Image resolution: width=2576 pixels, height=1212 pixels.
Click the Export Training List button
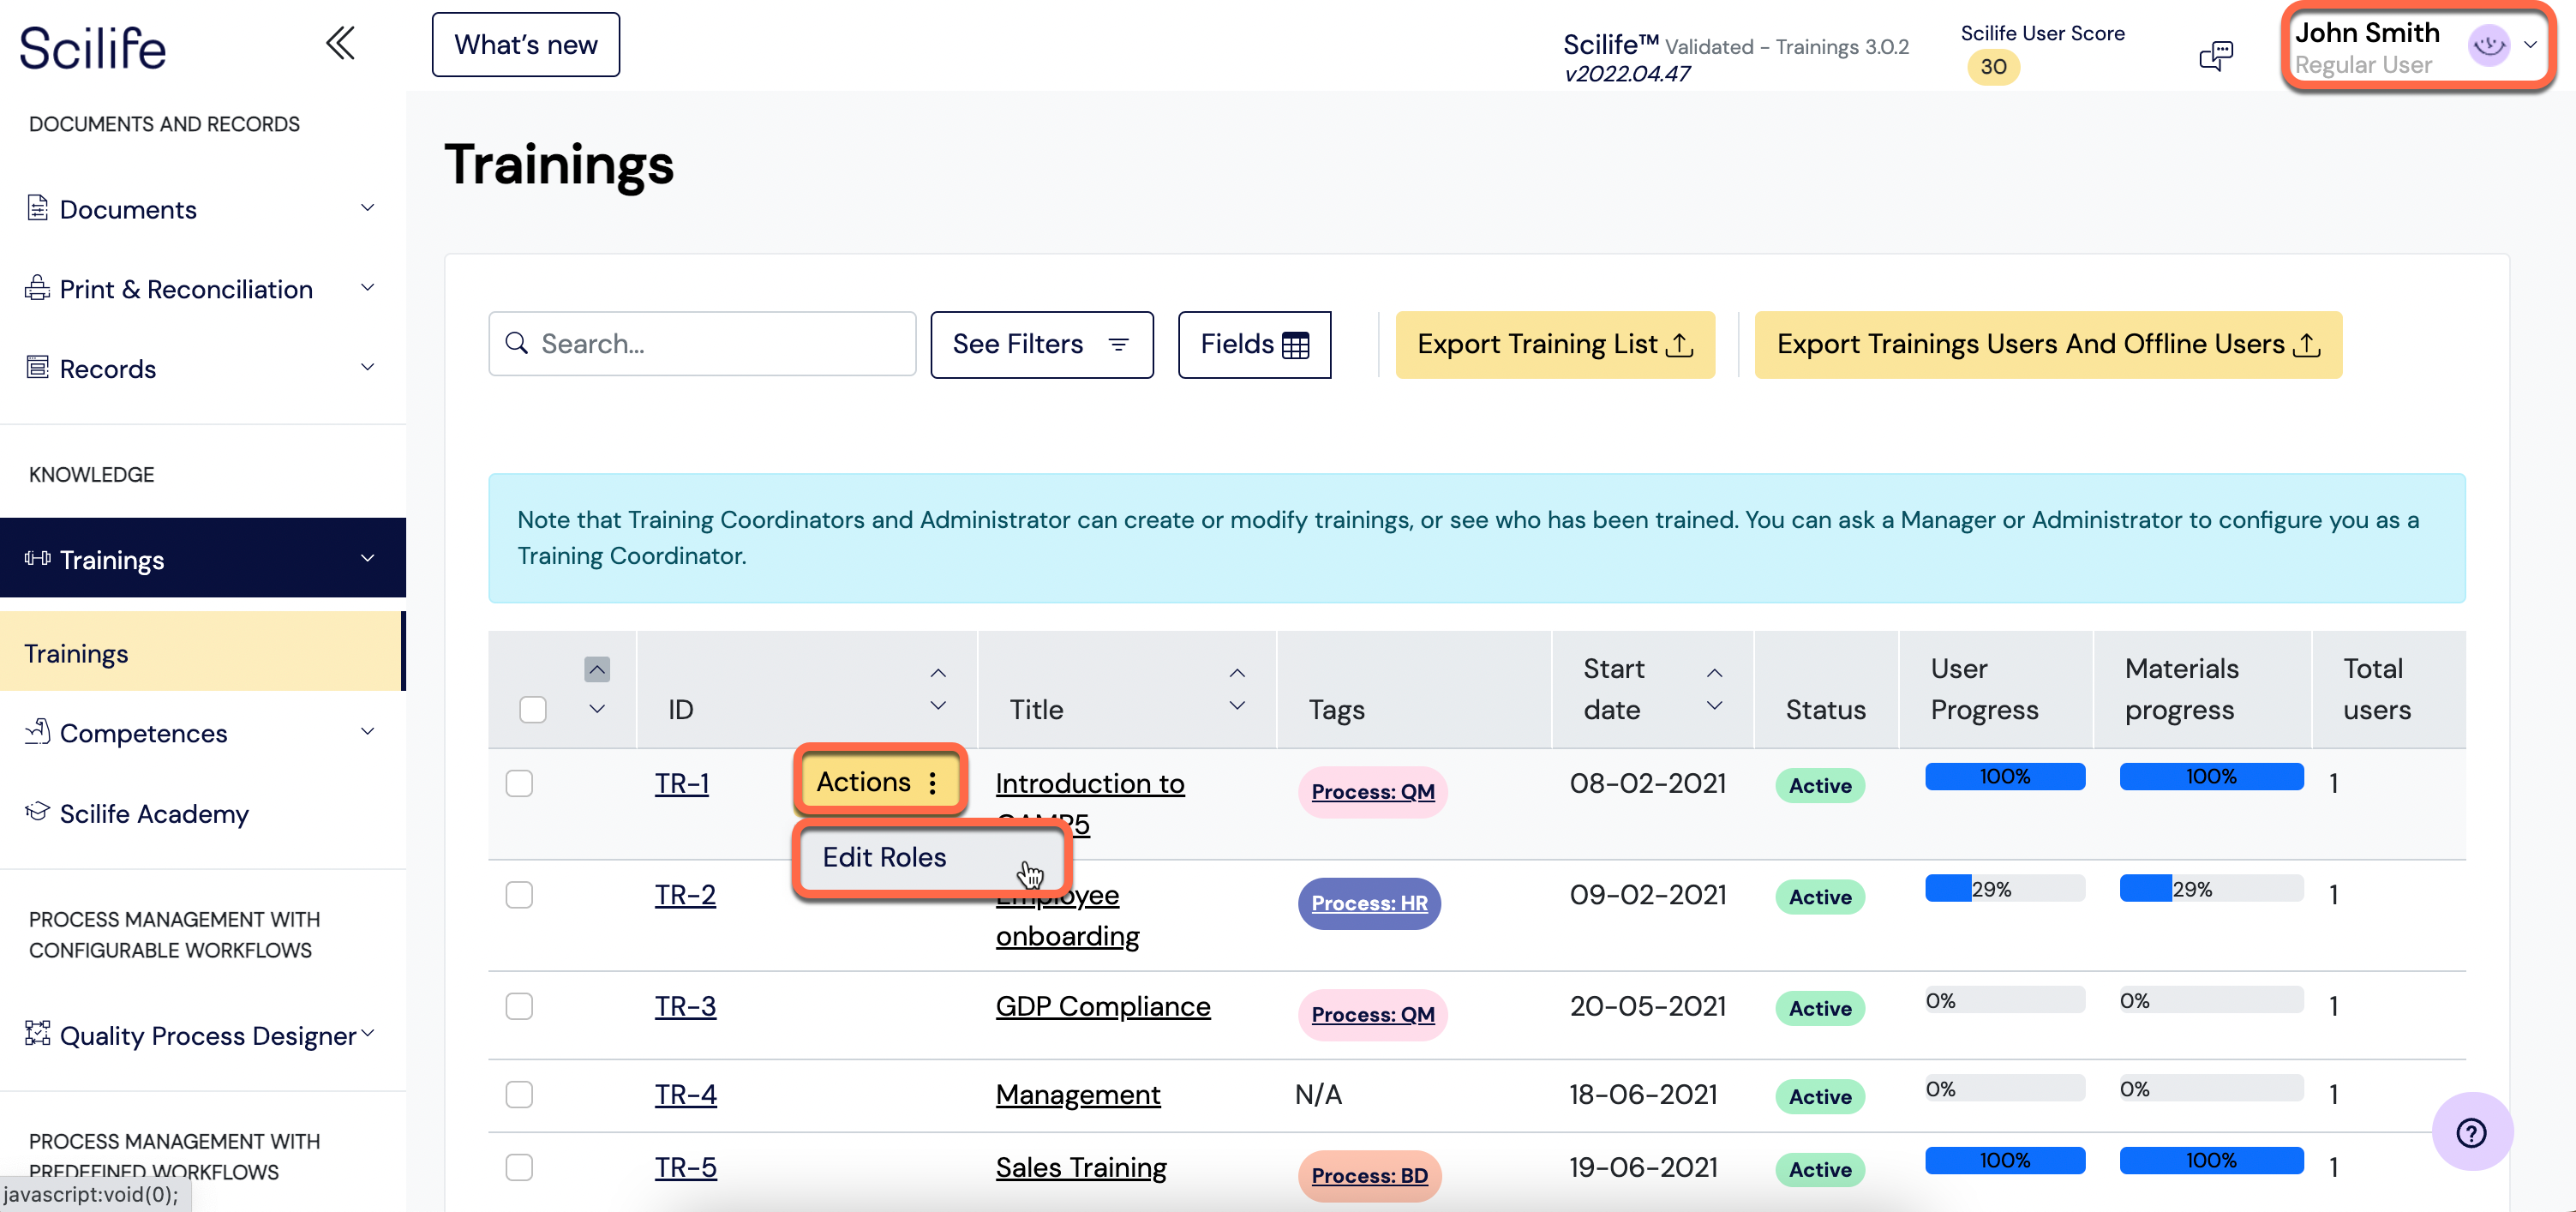pyautogui.click(x=1553, y=344)
